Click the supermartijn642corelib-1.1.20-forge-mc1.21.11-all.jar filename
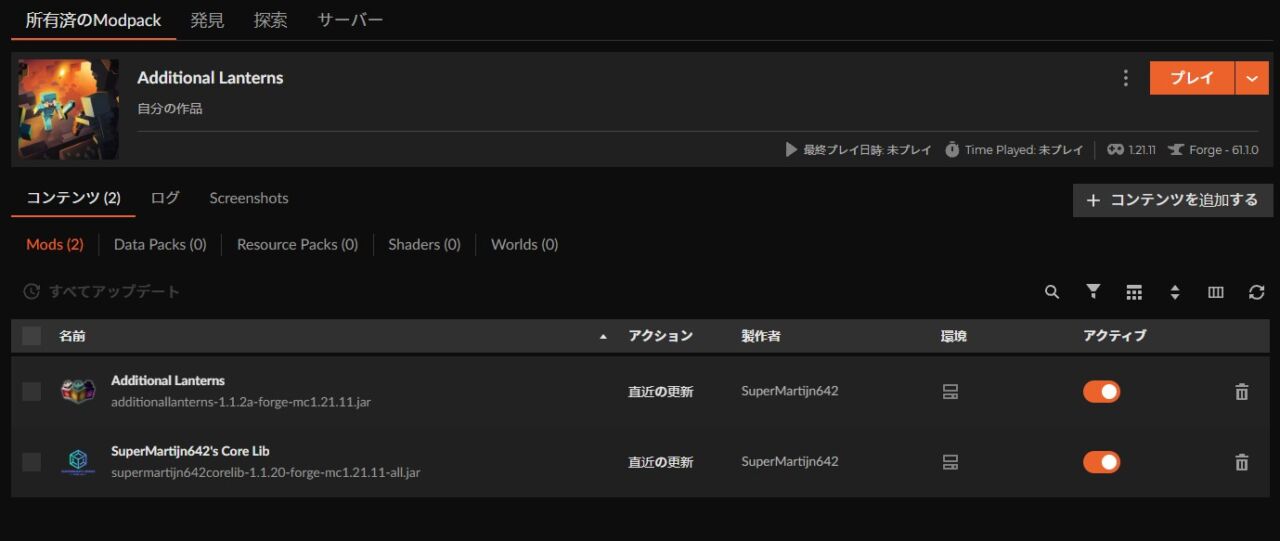Image resolution: width=1280 pixels, height=541 pixels. pos(266,472)
